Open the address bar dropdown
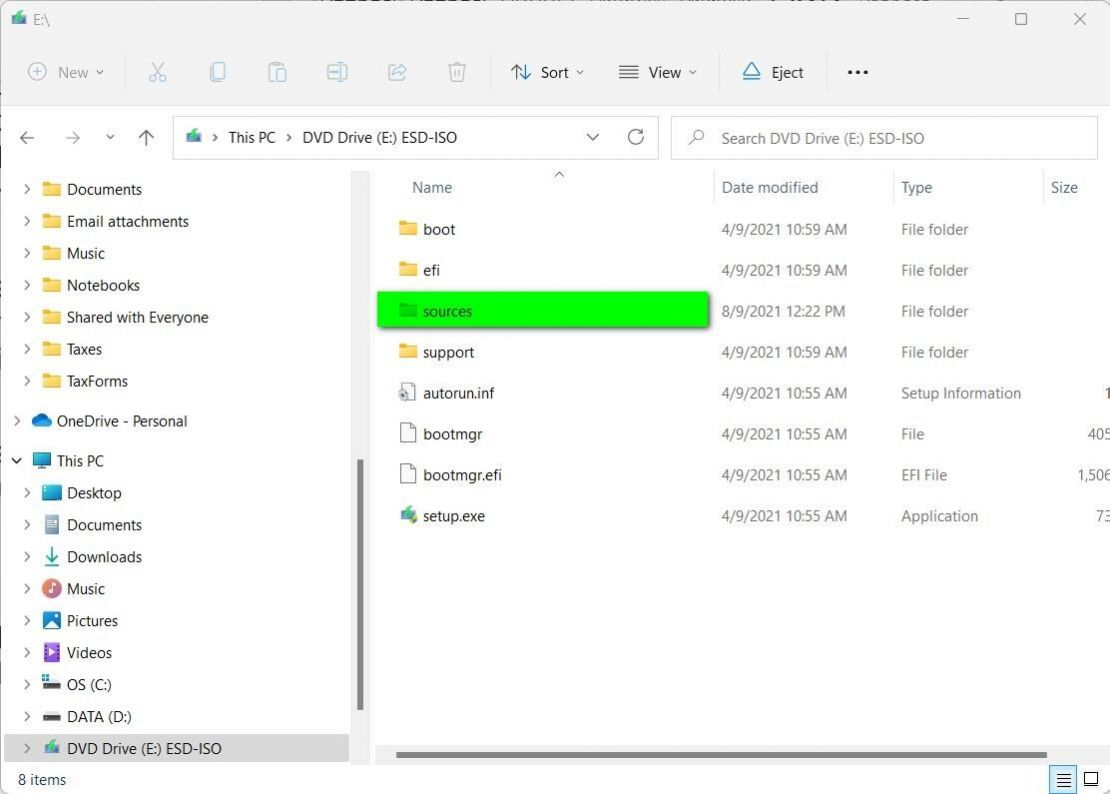This screenshot has width=1110, height=794. [x=592, y=137]
